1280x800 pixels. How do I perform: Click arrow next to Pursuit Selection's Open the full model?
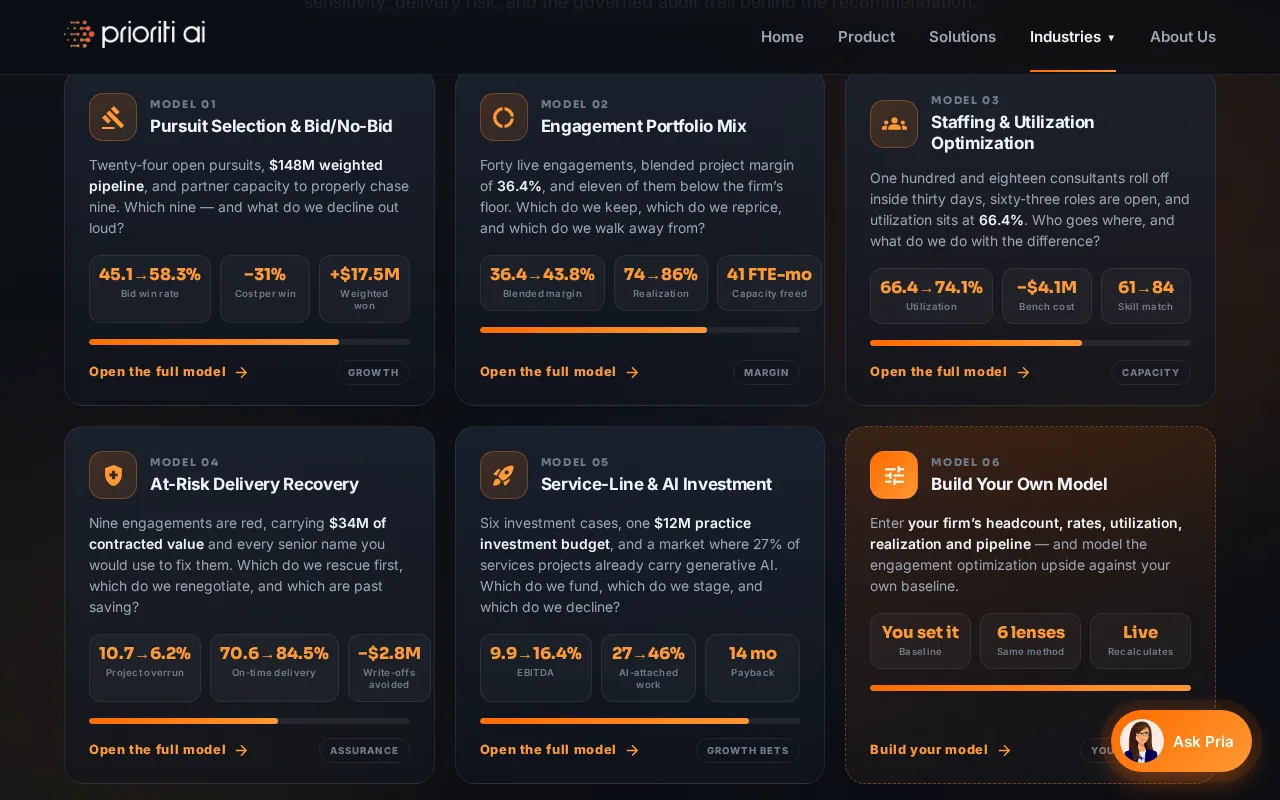pyautogui.click(x=241, y=372)
